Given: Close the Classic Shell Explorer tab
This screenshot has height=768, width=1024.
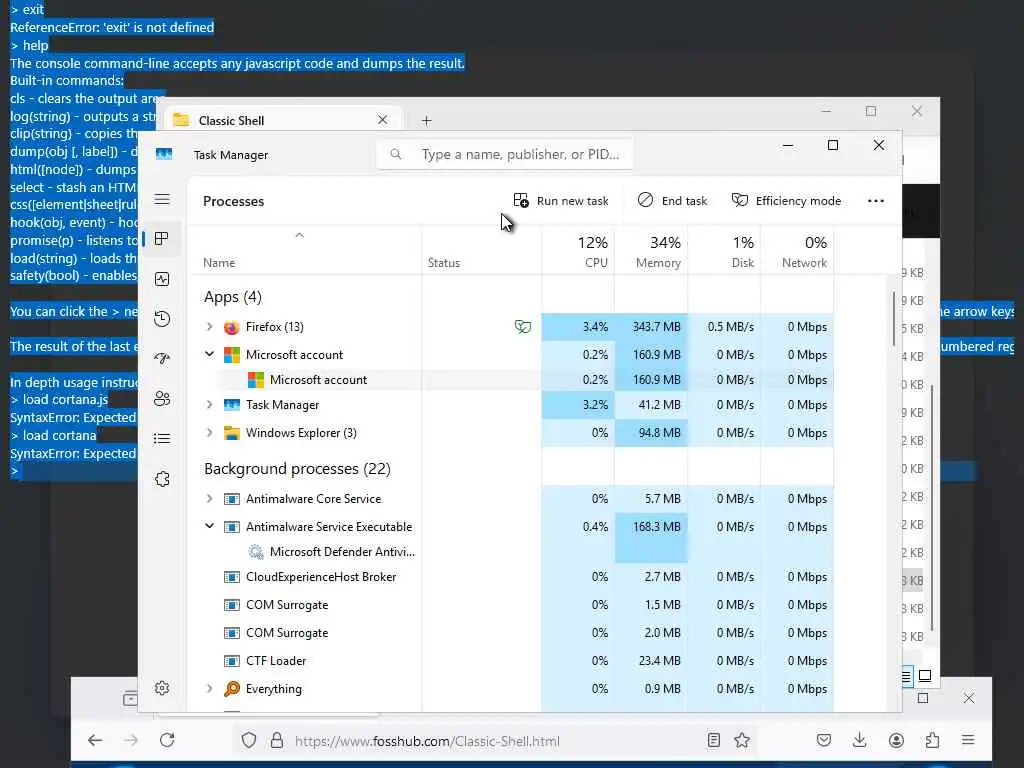Looking at the screenshot, I should (383, 120).
